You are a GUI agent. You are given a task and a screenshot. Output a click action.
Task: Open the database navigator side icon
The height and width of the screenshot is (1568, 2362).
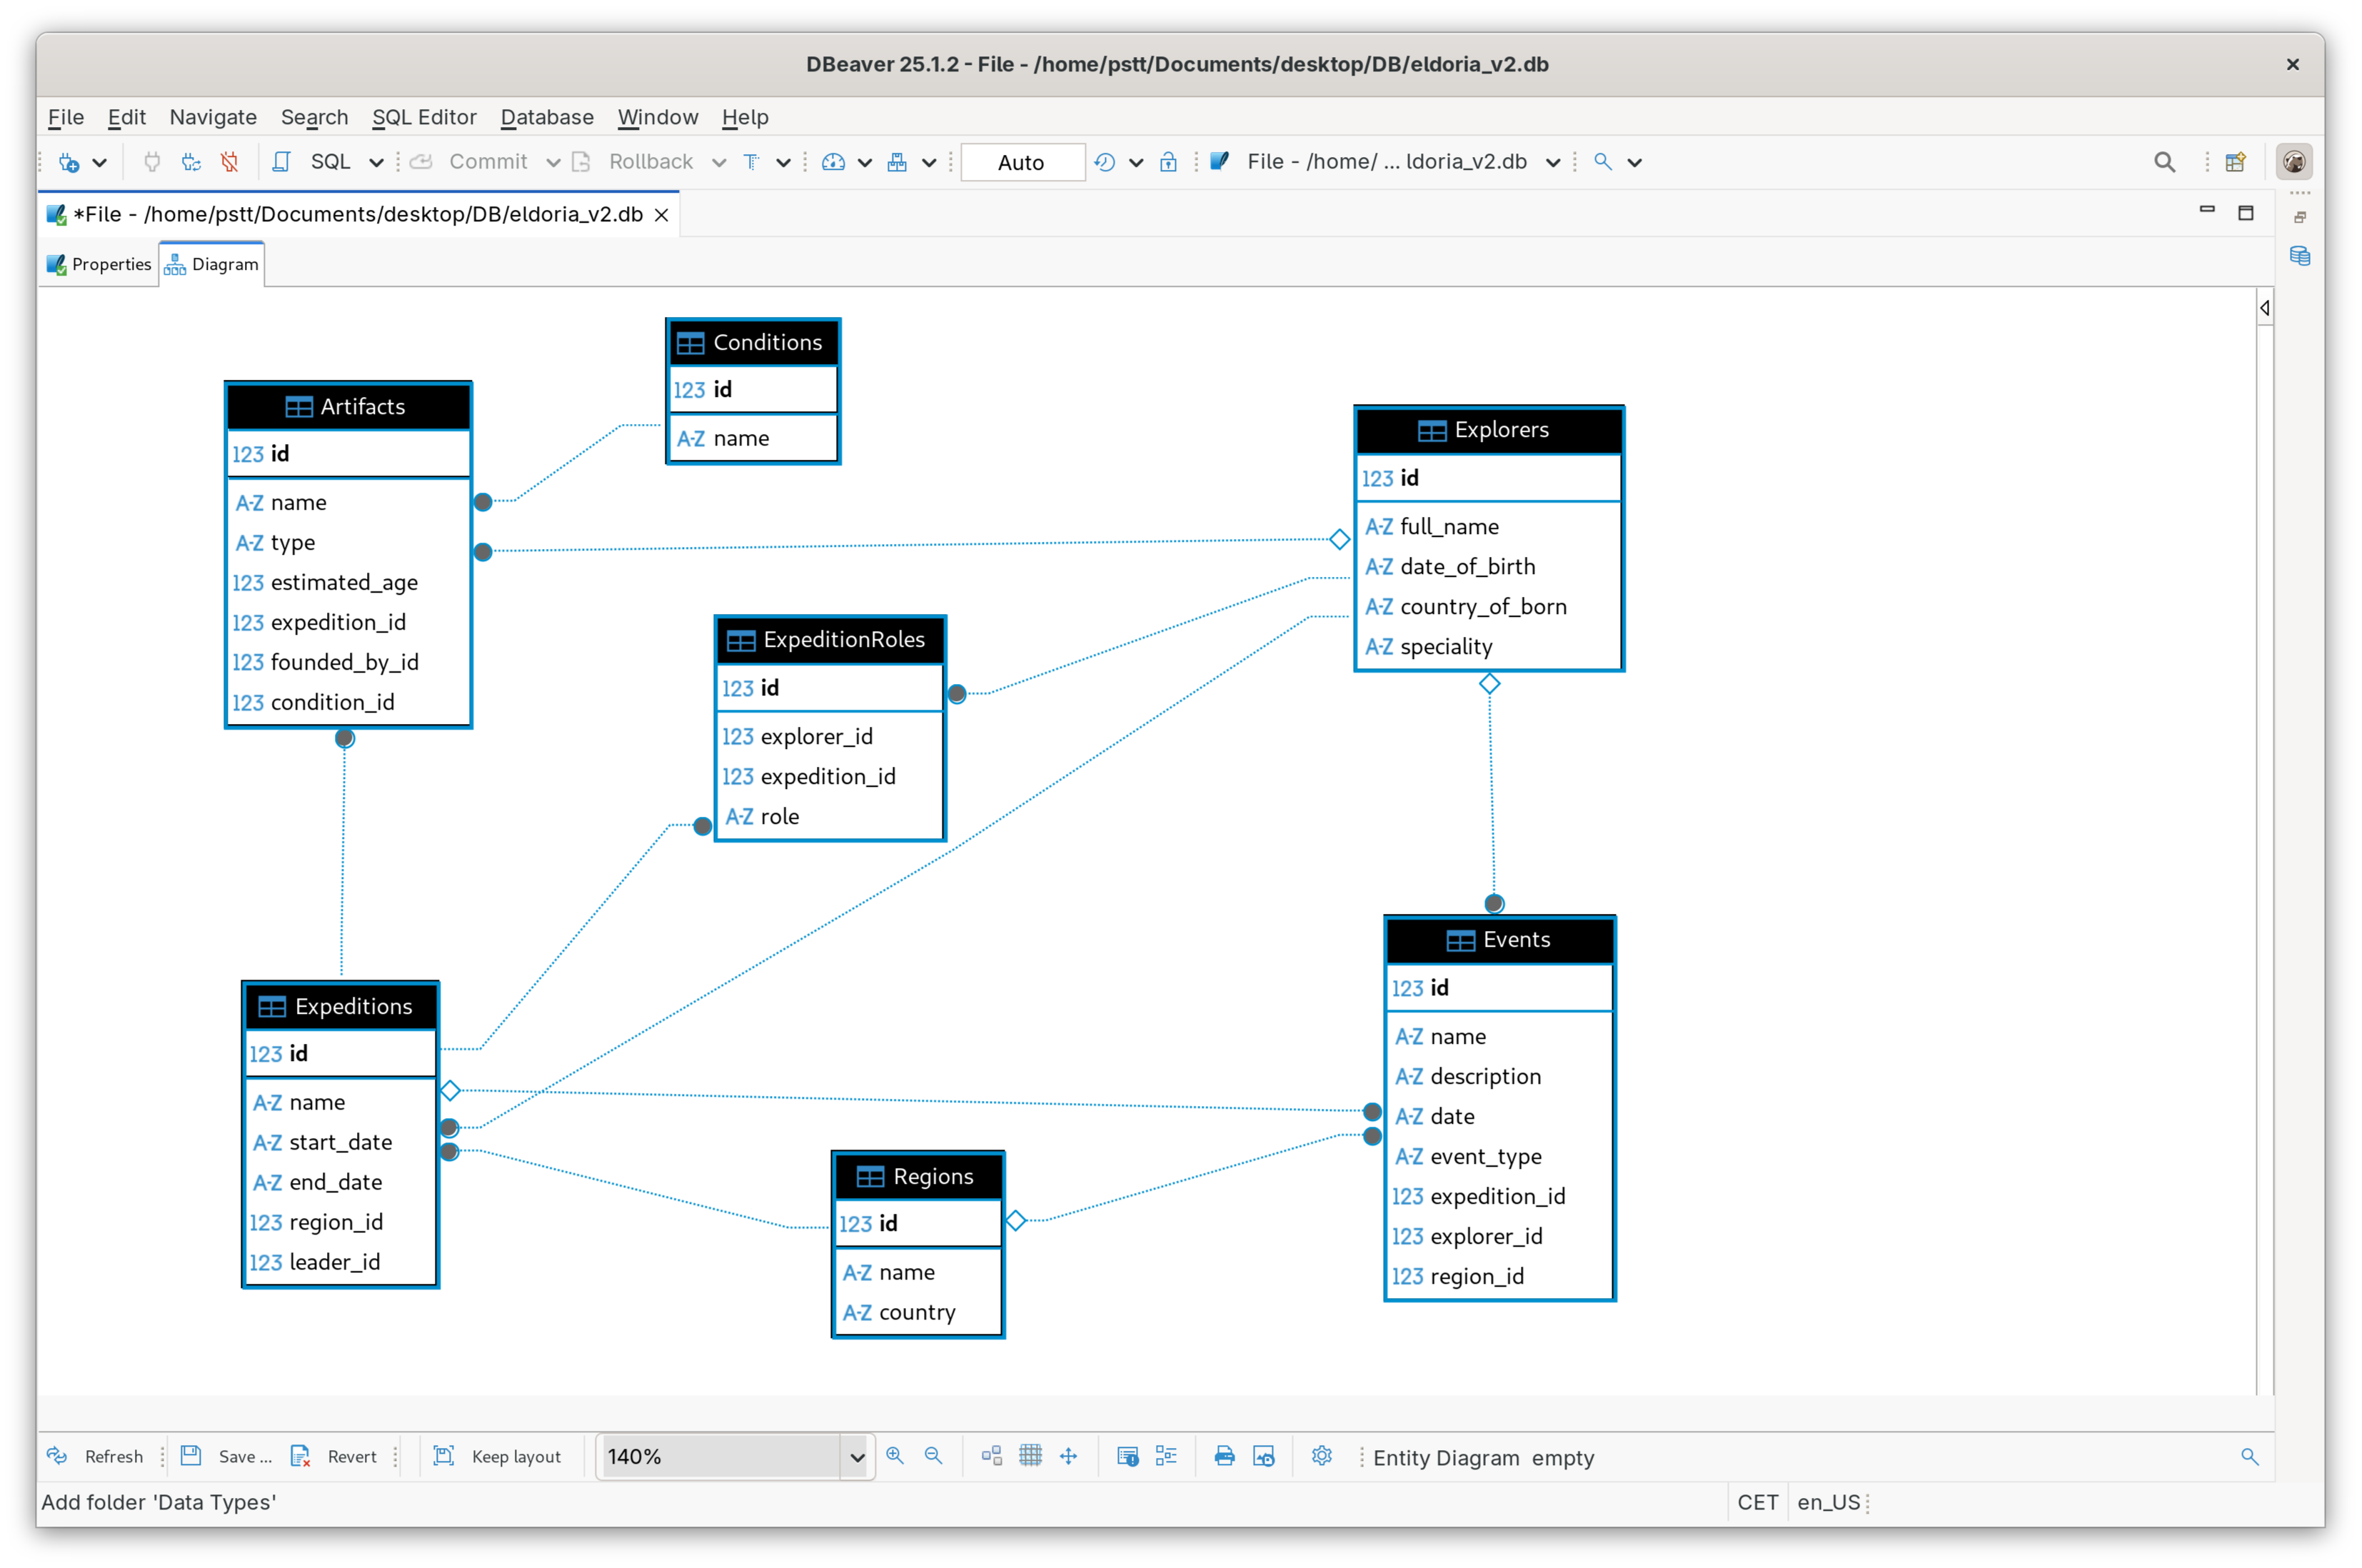click(2299, 257)
